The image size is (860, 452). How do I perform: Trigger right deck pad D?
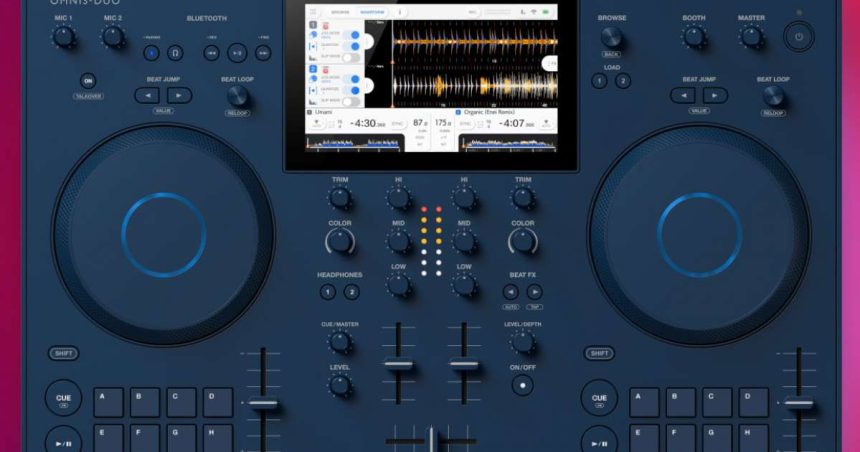click(754, 403)
